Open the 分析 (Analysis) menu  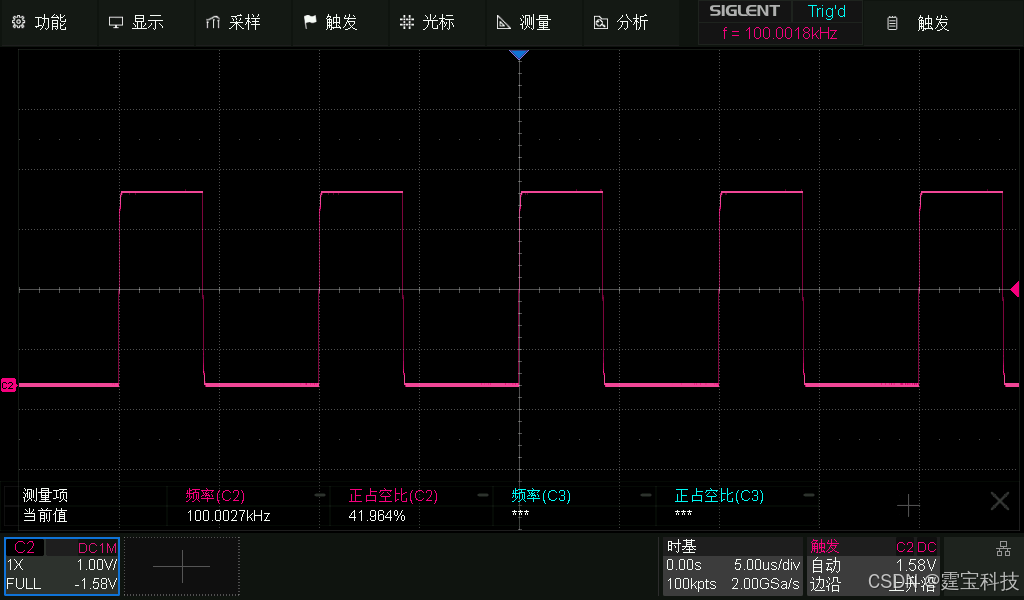pos(630,22)
